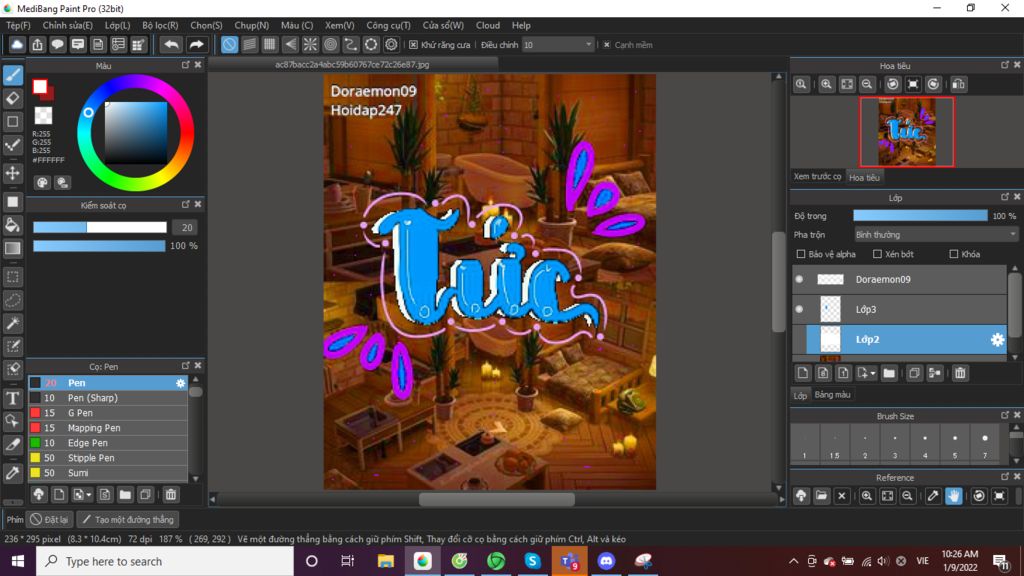This screenshot has width=1024, height=576.
Task: Expand the add-layer dropdown arrow
Action: (x=872, y=374)
